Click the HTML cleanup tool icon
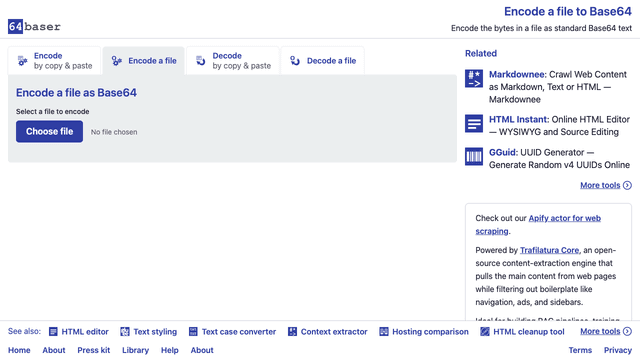Screen dimensions: 640x360 tap(484, 331)
